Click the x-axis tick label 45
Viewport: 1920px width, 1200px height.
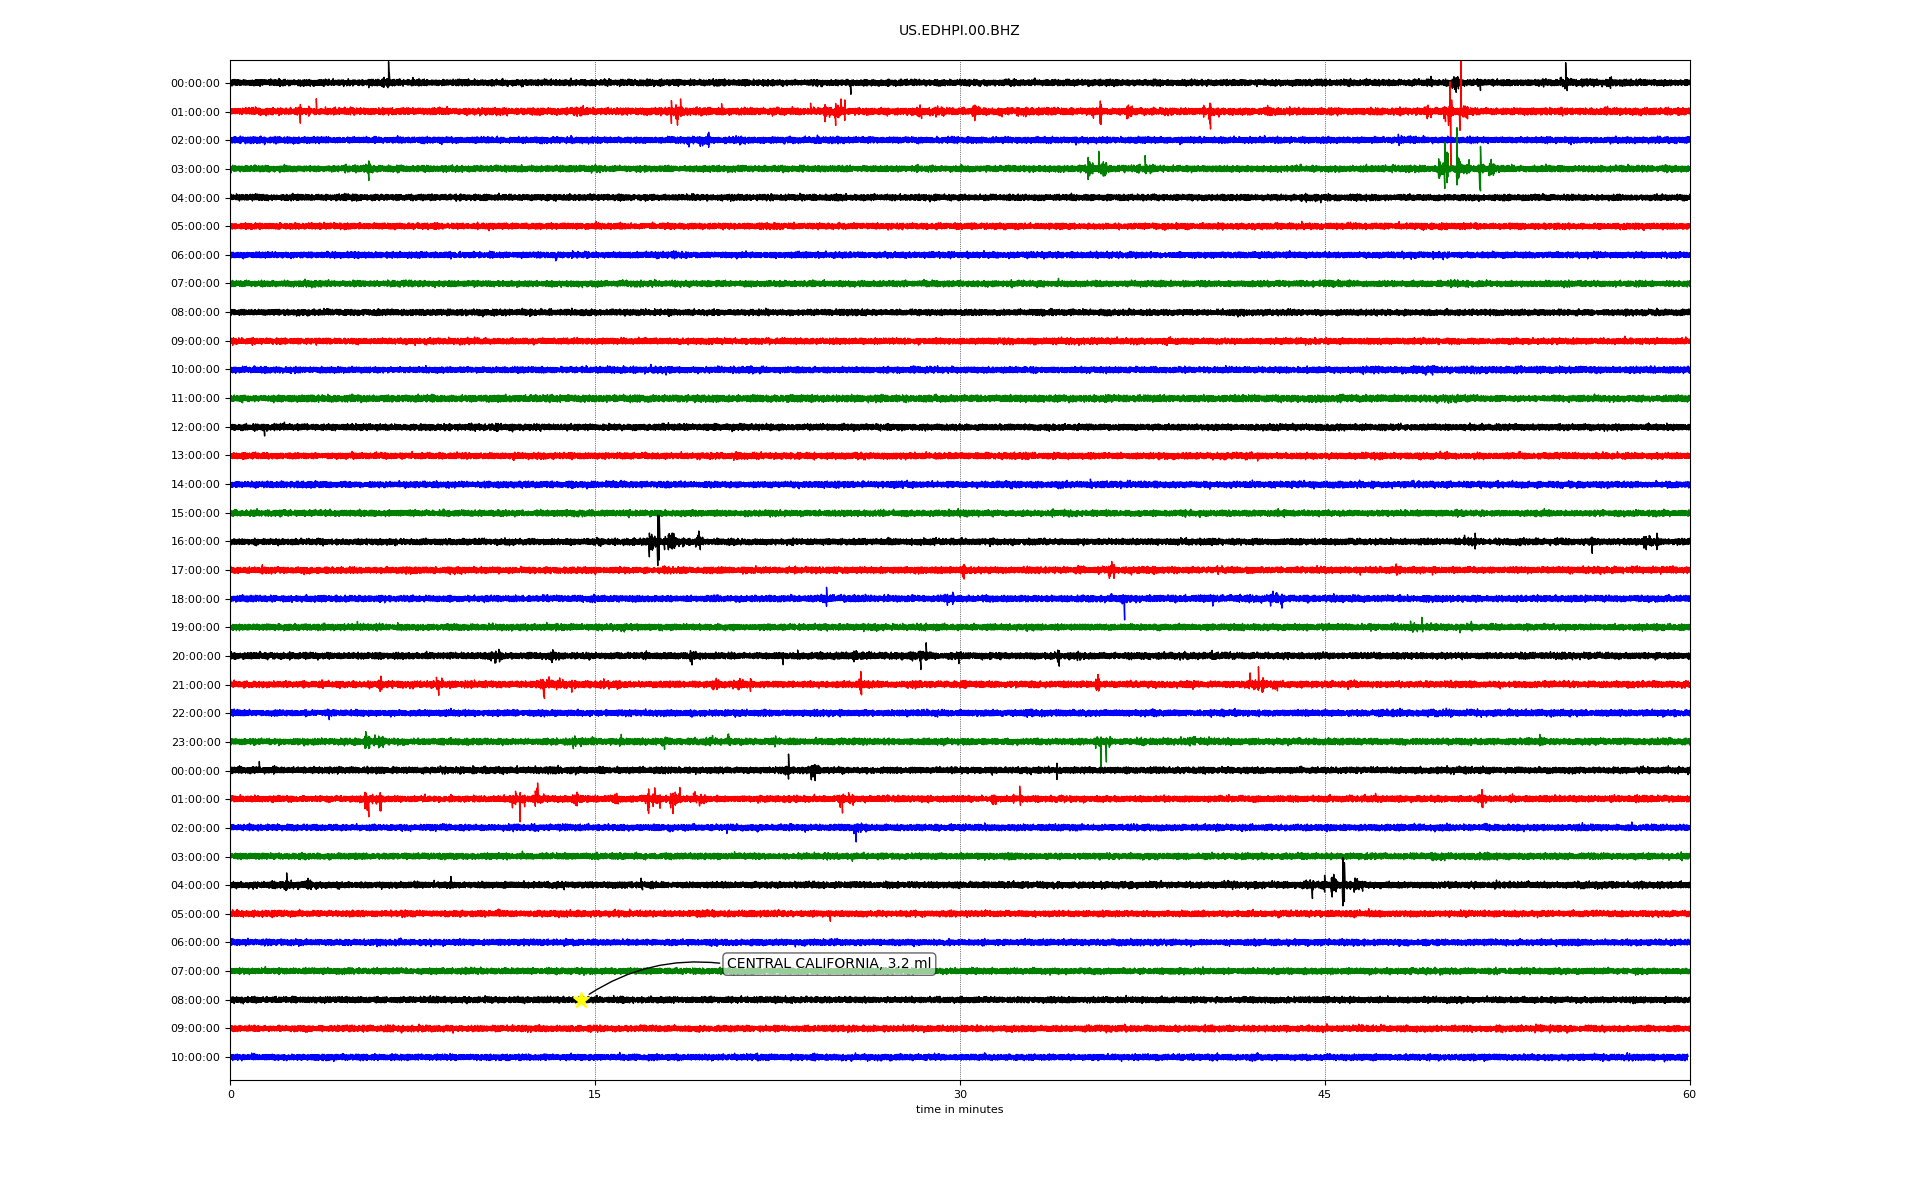pos(1325,1094)
